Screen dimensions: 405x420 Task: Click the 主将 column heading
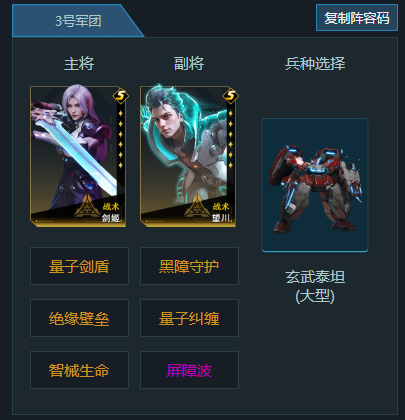click(79, 63)
